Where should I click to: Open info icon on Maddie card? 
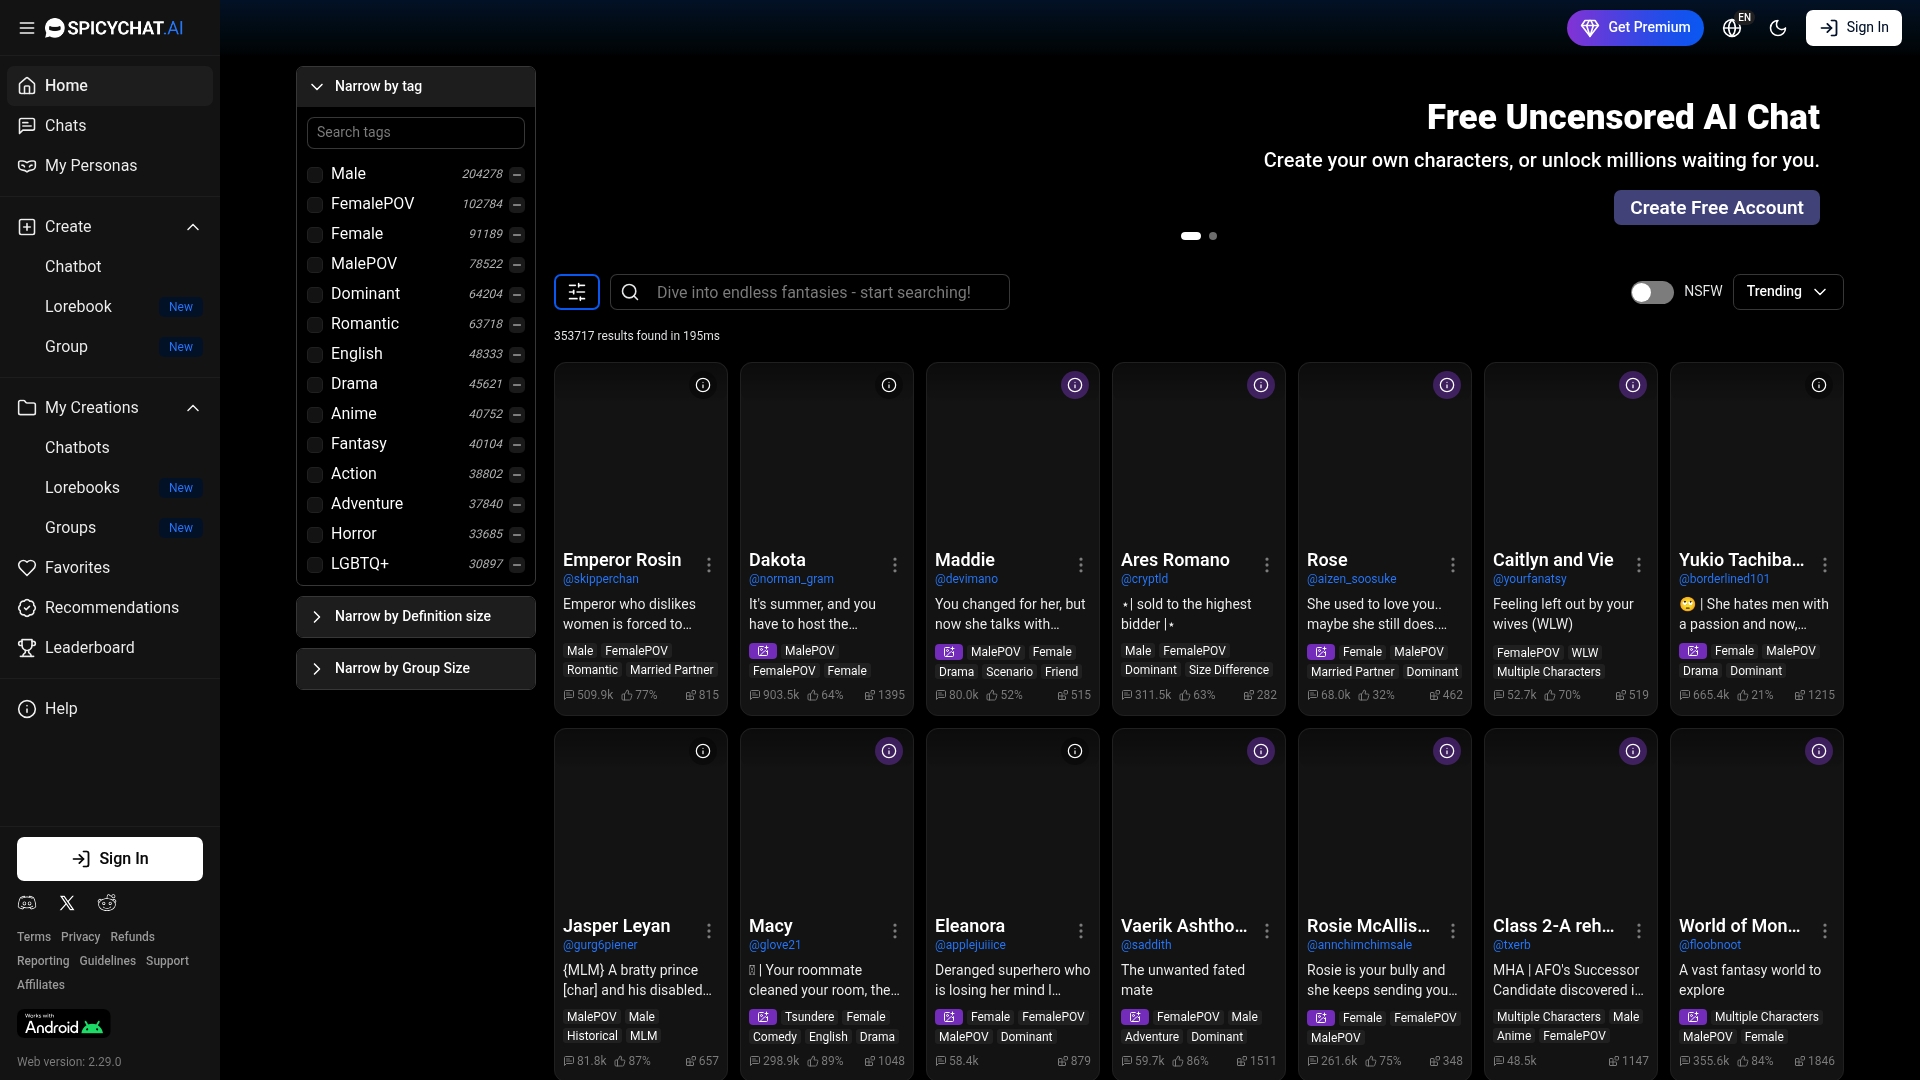click(x=1075, y=385)
